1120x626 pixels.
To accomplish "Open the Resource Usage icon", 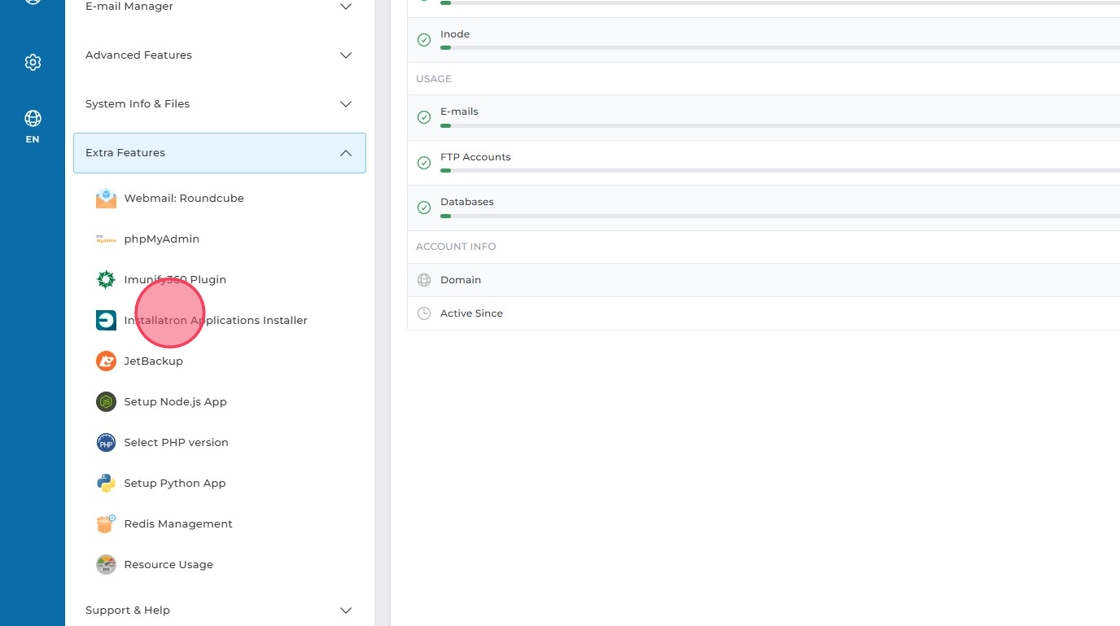I will (x=106, y=565).
